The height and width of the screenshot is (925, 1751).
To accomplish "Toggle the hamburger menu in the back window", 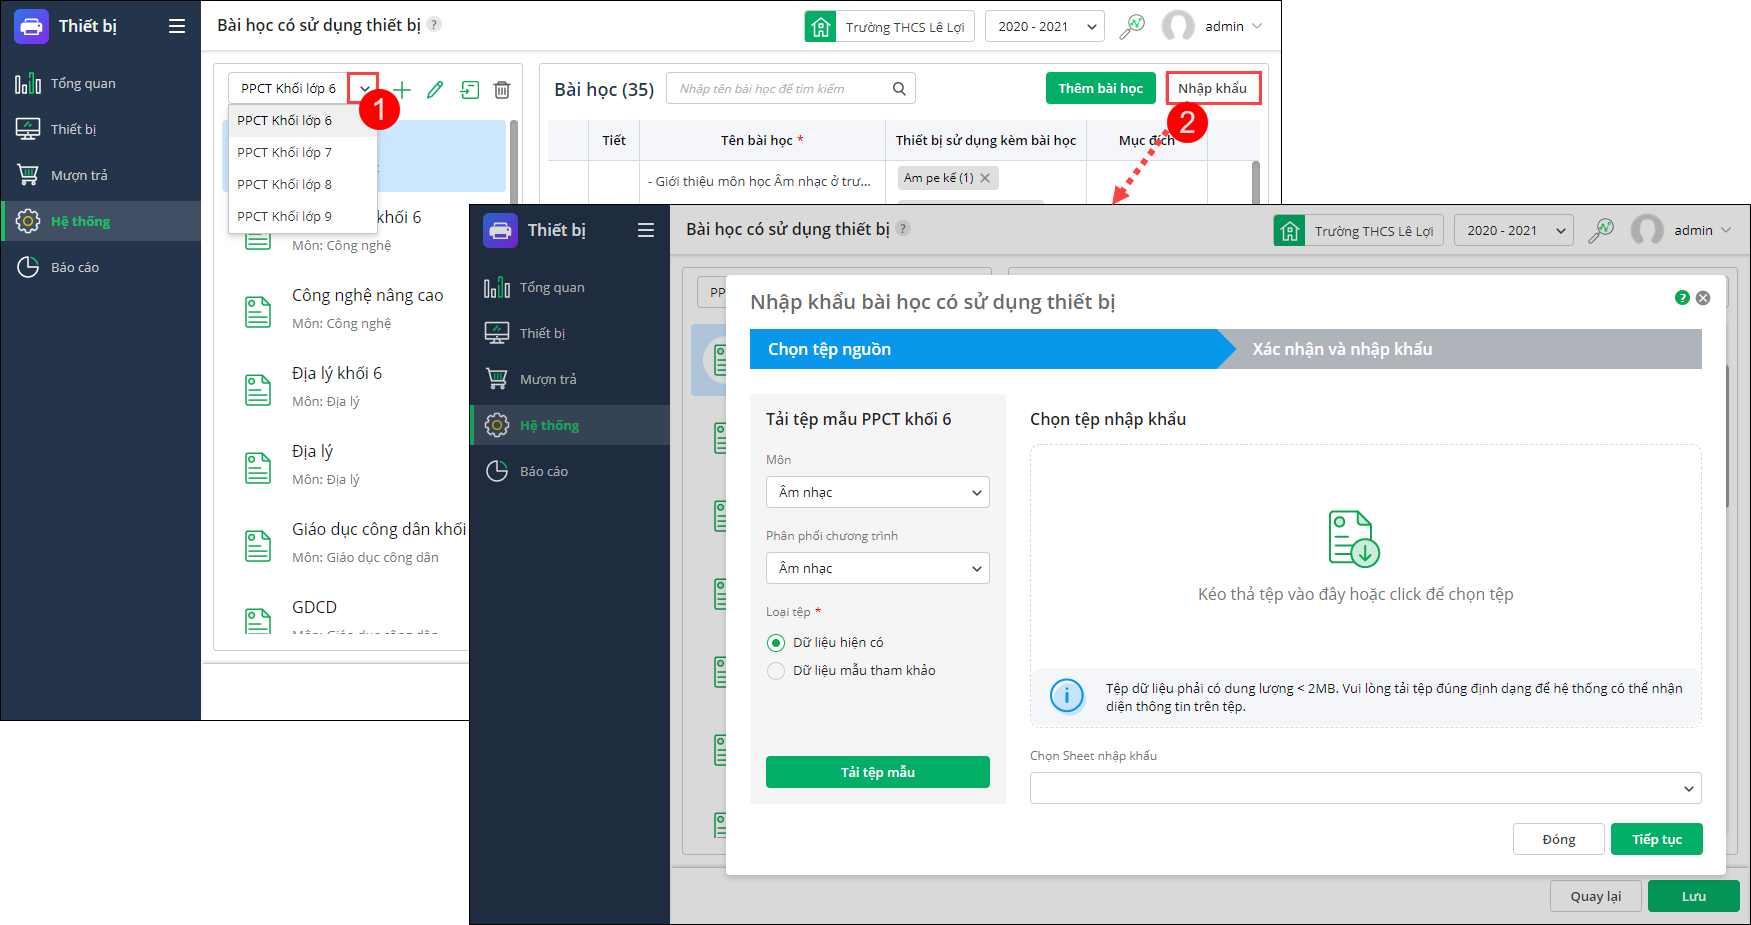I will [x=177, y=26].
